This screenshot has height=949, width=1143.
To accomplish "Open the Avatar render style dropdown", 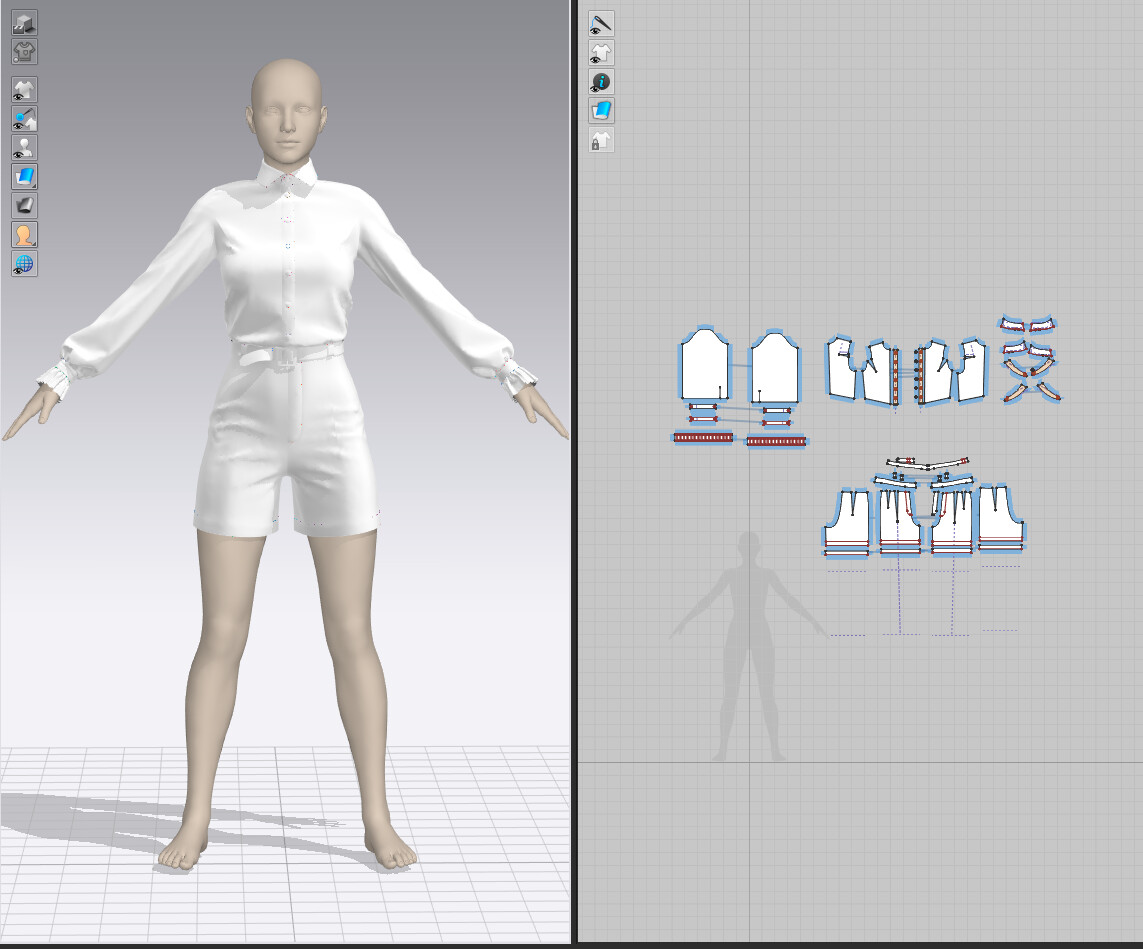I will 24,235.
